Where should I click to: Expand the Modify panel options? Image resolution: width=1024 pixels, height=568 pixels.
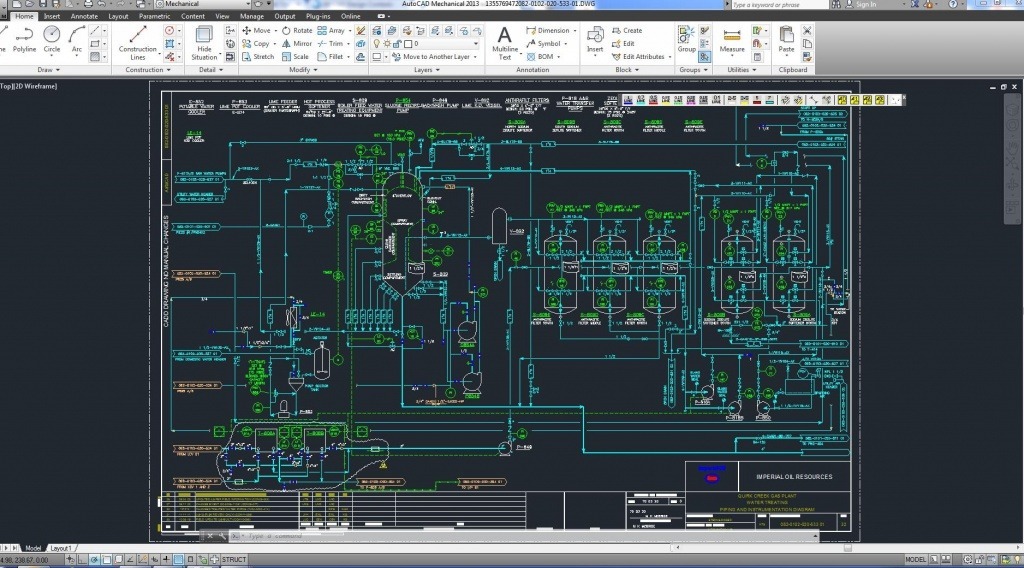point(303,70)
